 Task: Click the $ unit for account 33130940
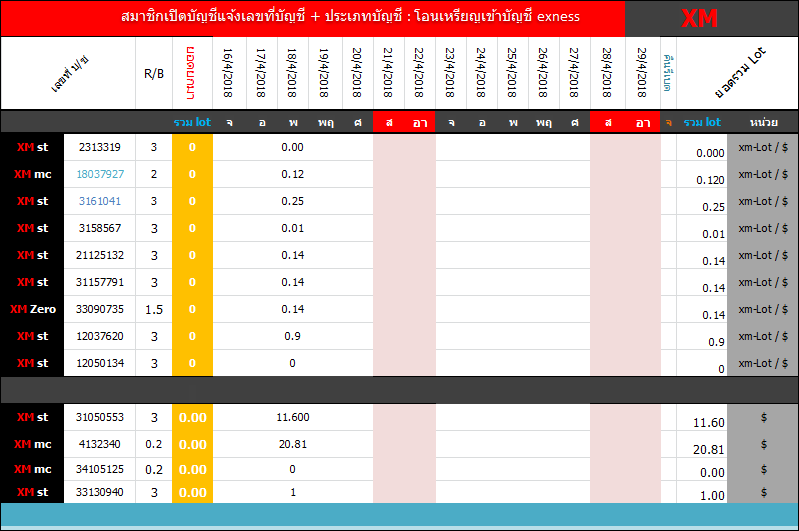tap(763, 492)
